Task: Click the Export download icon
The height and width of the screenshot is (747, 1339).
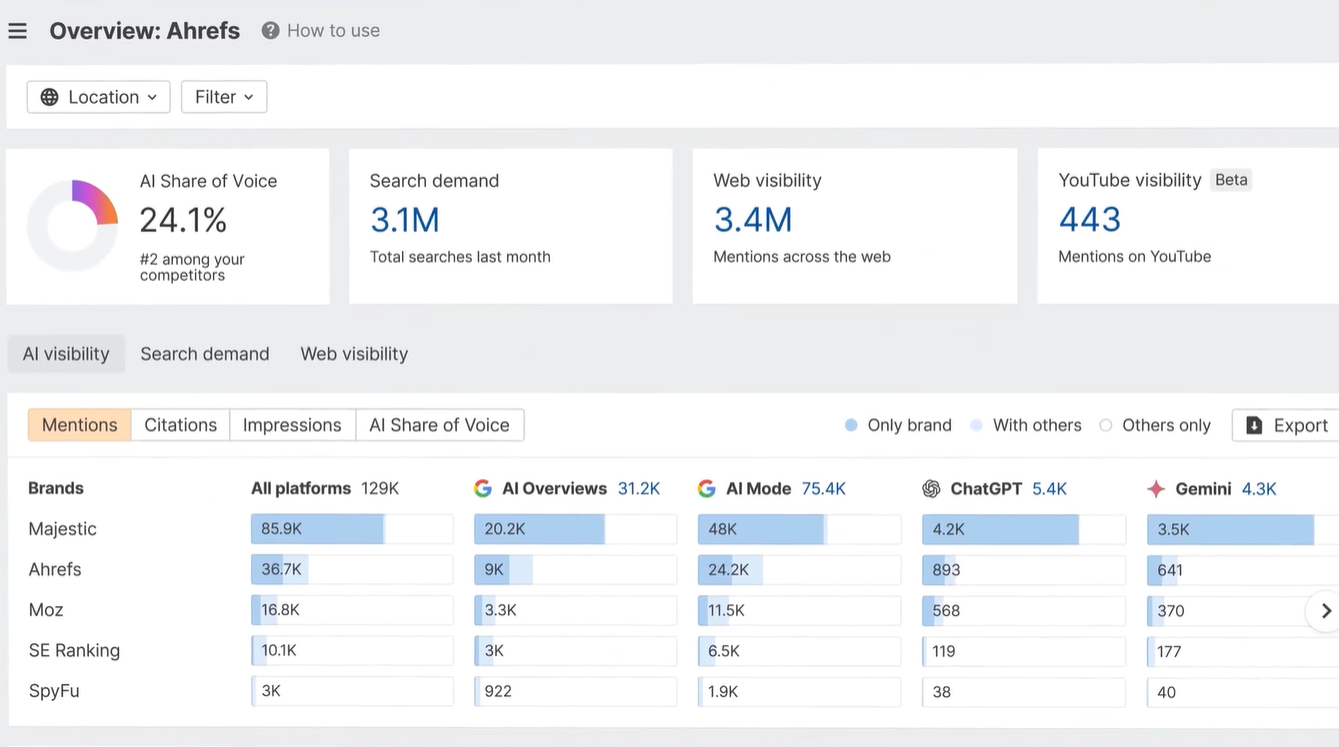Action: [1254, 425]
